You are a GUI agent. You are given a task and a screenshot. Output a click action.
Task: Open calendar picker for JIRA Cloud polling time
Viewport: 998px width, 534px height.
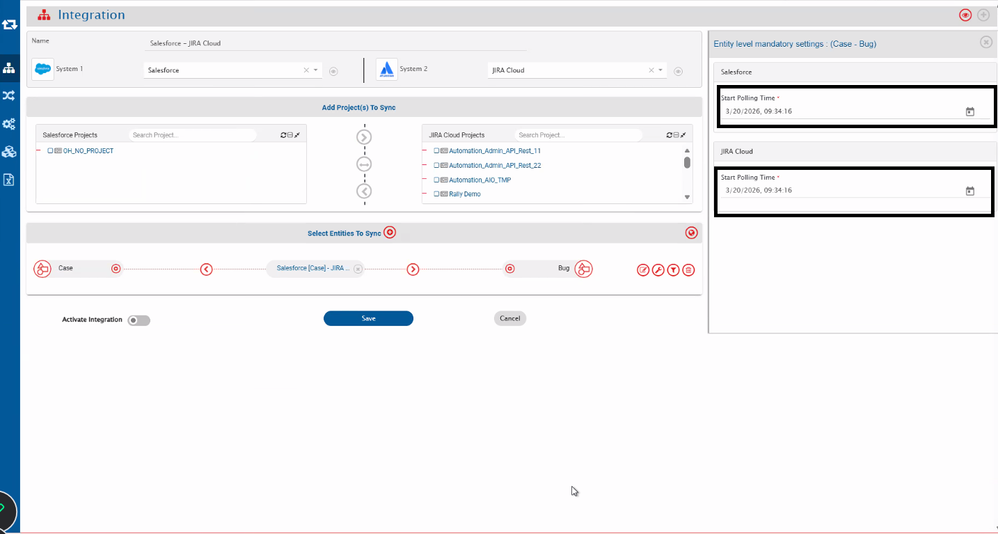pyautogui.click(x=970, y=191)
